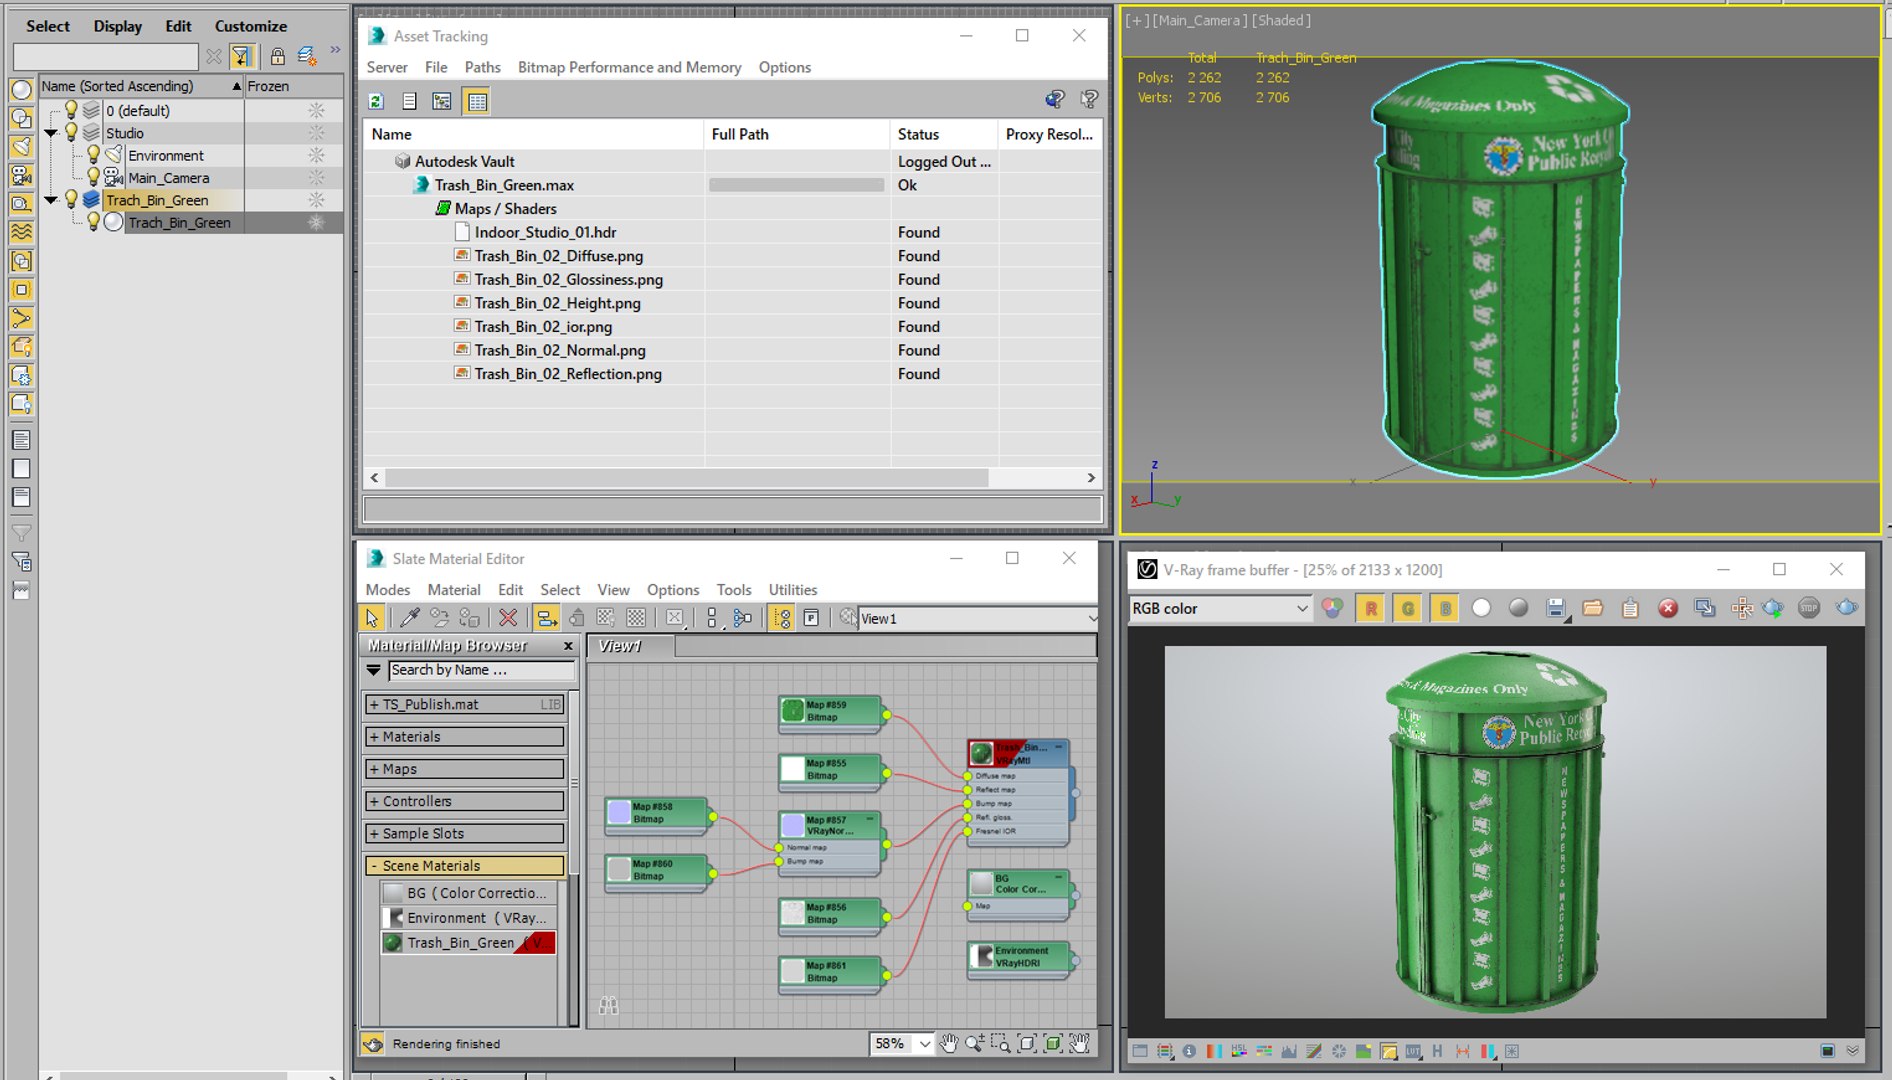Click the Search by Name field

point(481,670)
